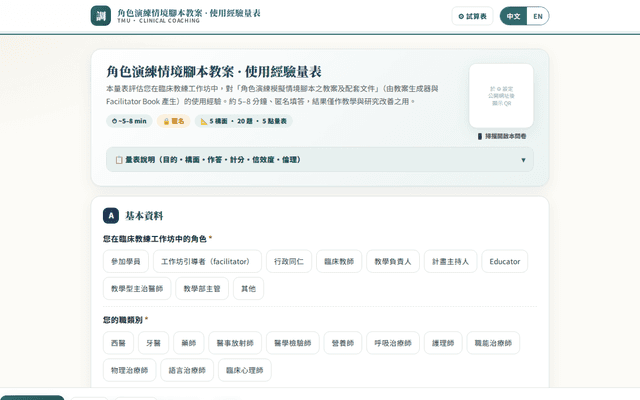Click the QR code placeholder box
The height and width of the screenshot is (400, 640).
coord(501,96)
